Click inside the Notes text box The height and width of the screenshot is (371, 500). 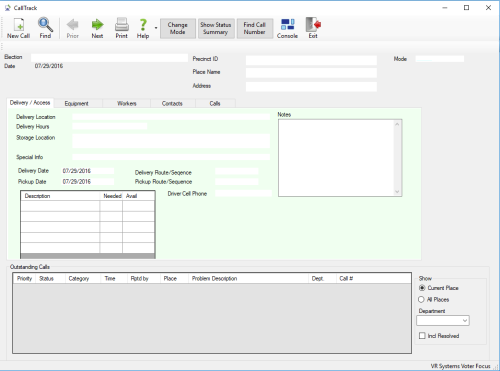[340, 158]
